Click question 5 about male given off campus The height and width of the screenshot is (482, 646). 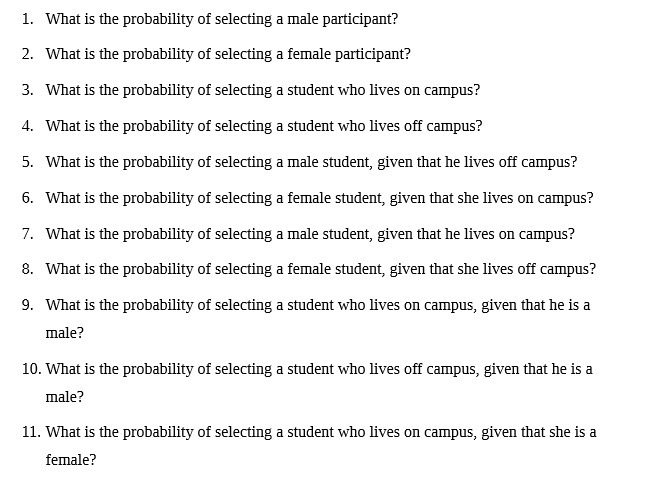click(x=311, y=162)
